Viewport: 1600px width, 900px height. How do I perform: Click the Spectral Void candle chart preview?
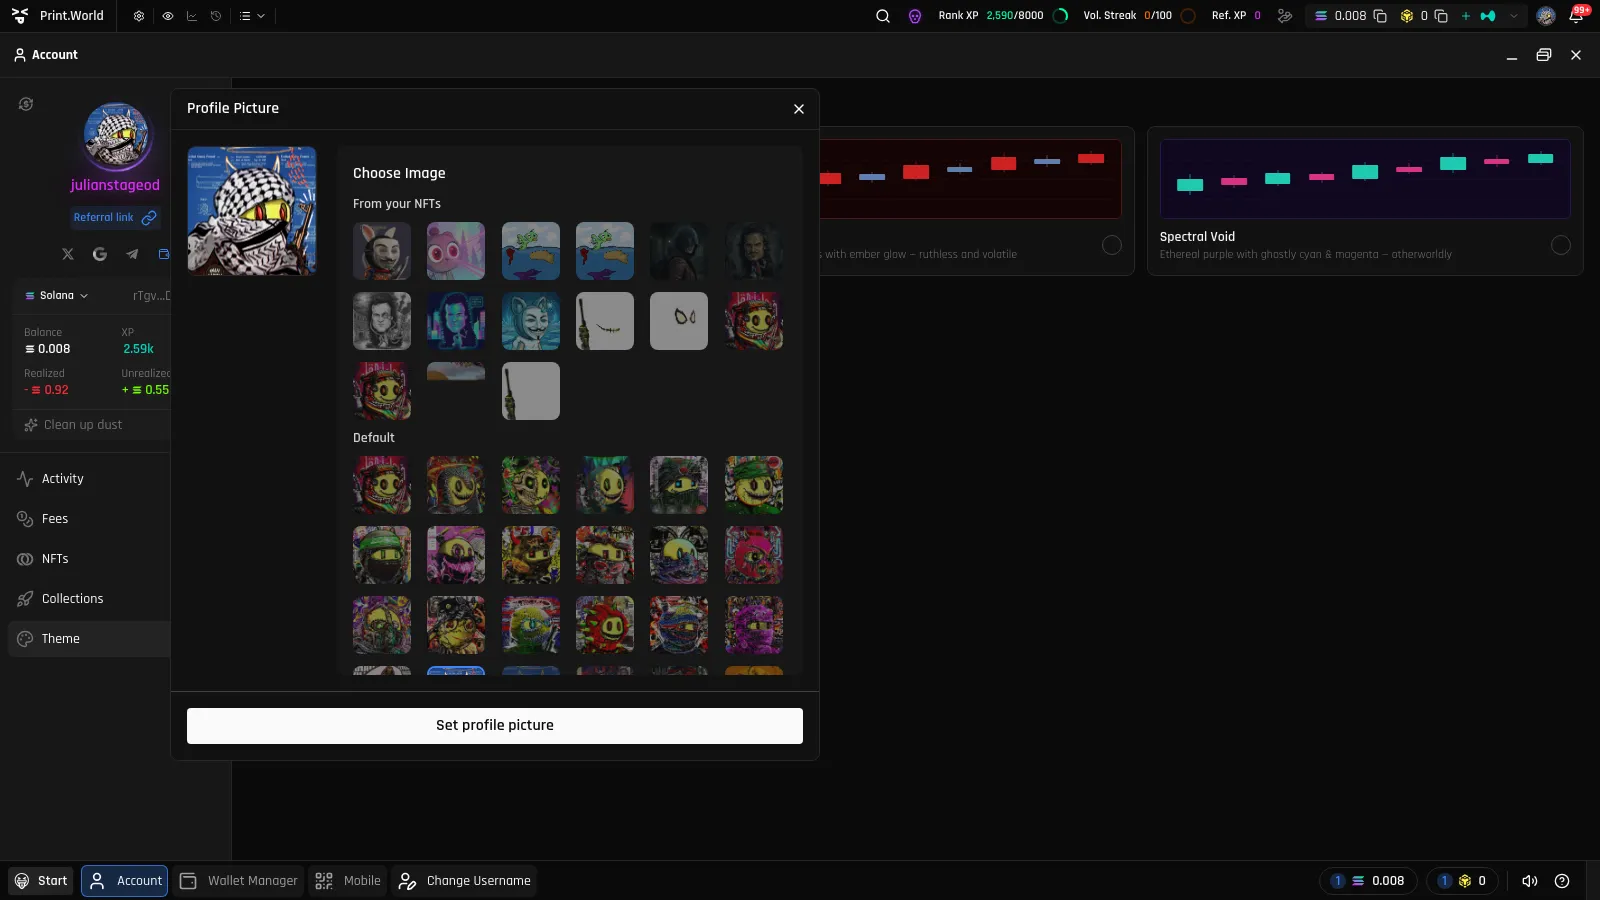(x=1365, y=179)
